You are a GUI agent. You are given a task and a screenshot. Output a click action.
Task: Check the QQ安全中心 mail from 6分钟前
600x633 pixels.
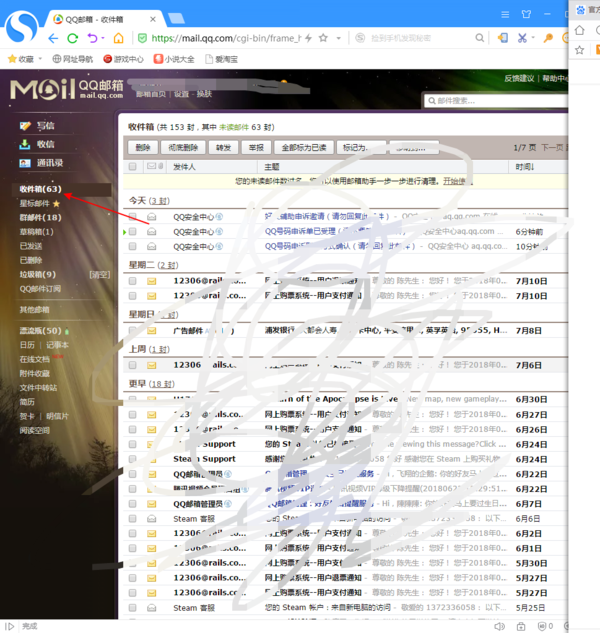tap(132, 232)
